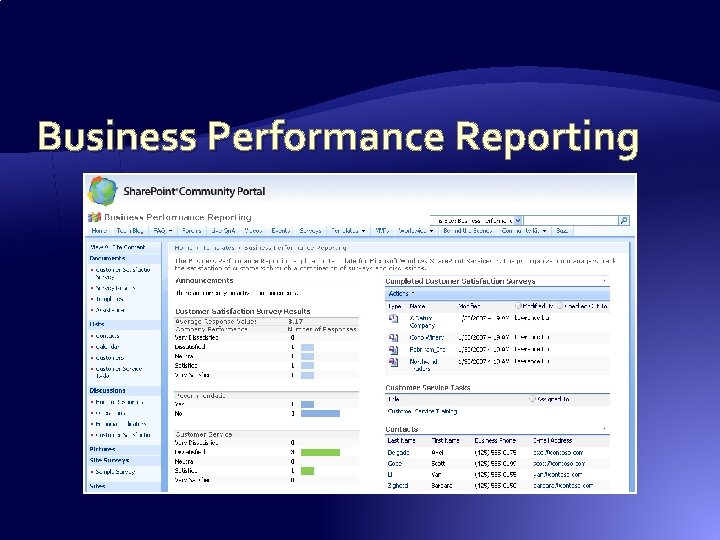Open Customer Satisfaction Survey in the sidebar
Image resolution: width=720 pixels, height=540 pixels.
123,273
